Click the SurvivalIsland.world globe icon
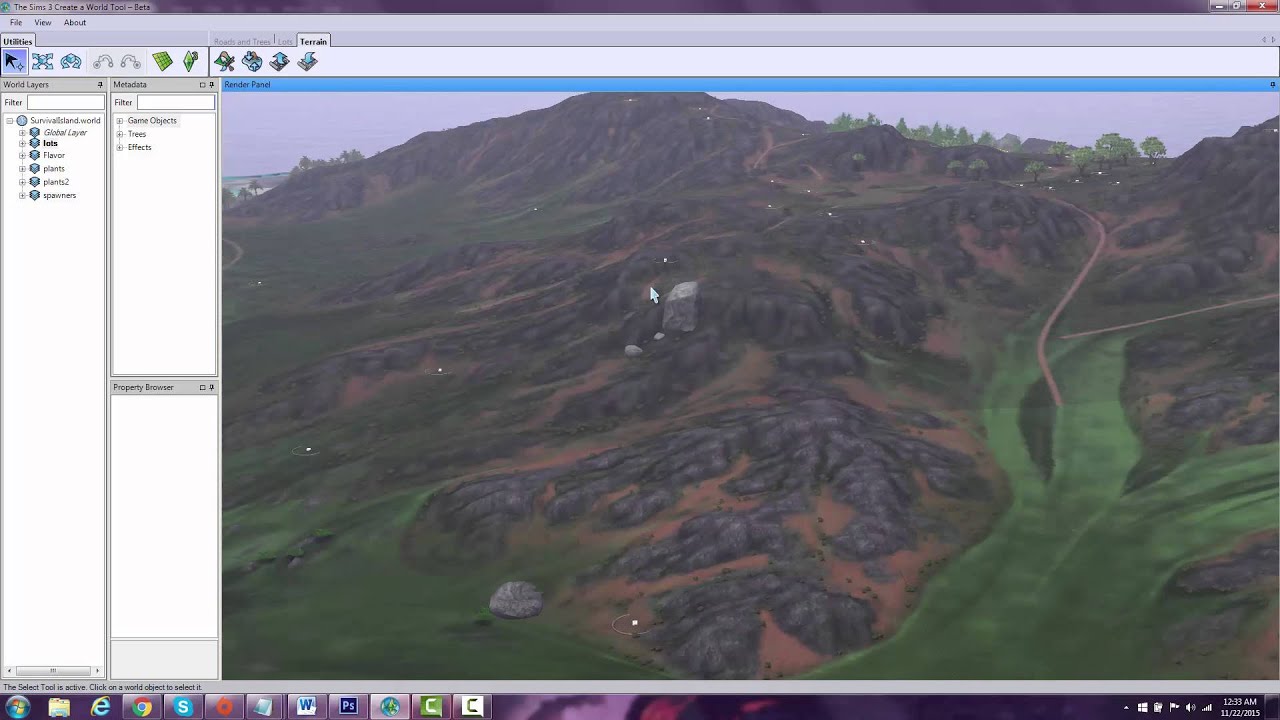The image size is (1280, 720). pyautogui.click(x=22, y=121)
